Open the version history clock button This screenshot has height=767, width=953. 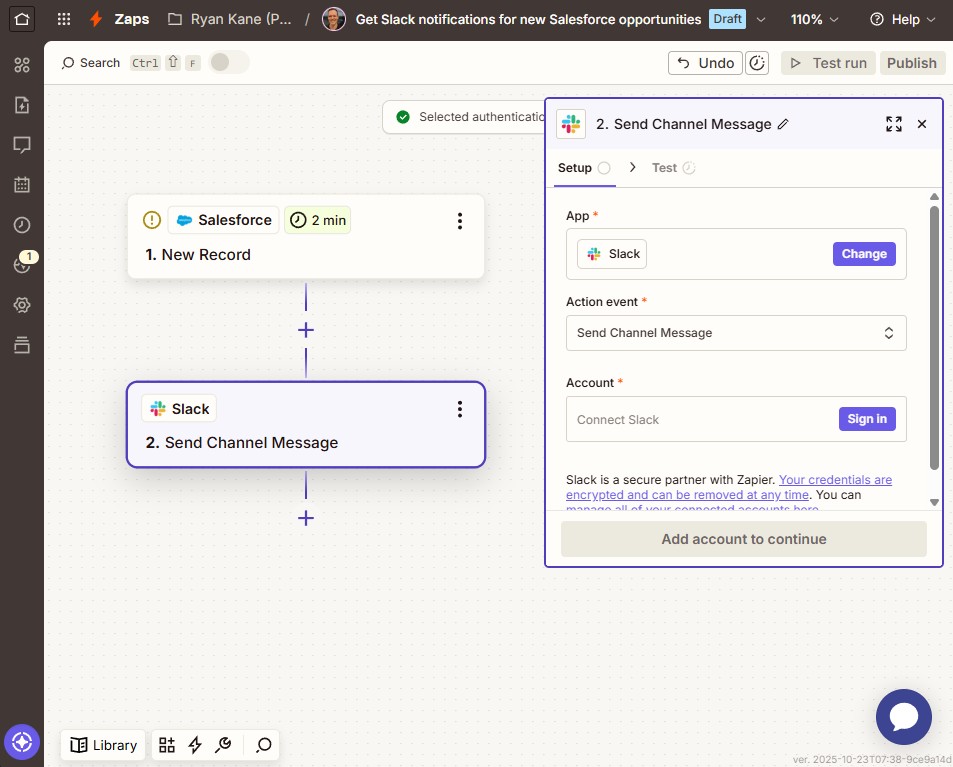[757, 63]
